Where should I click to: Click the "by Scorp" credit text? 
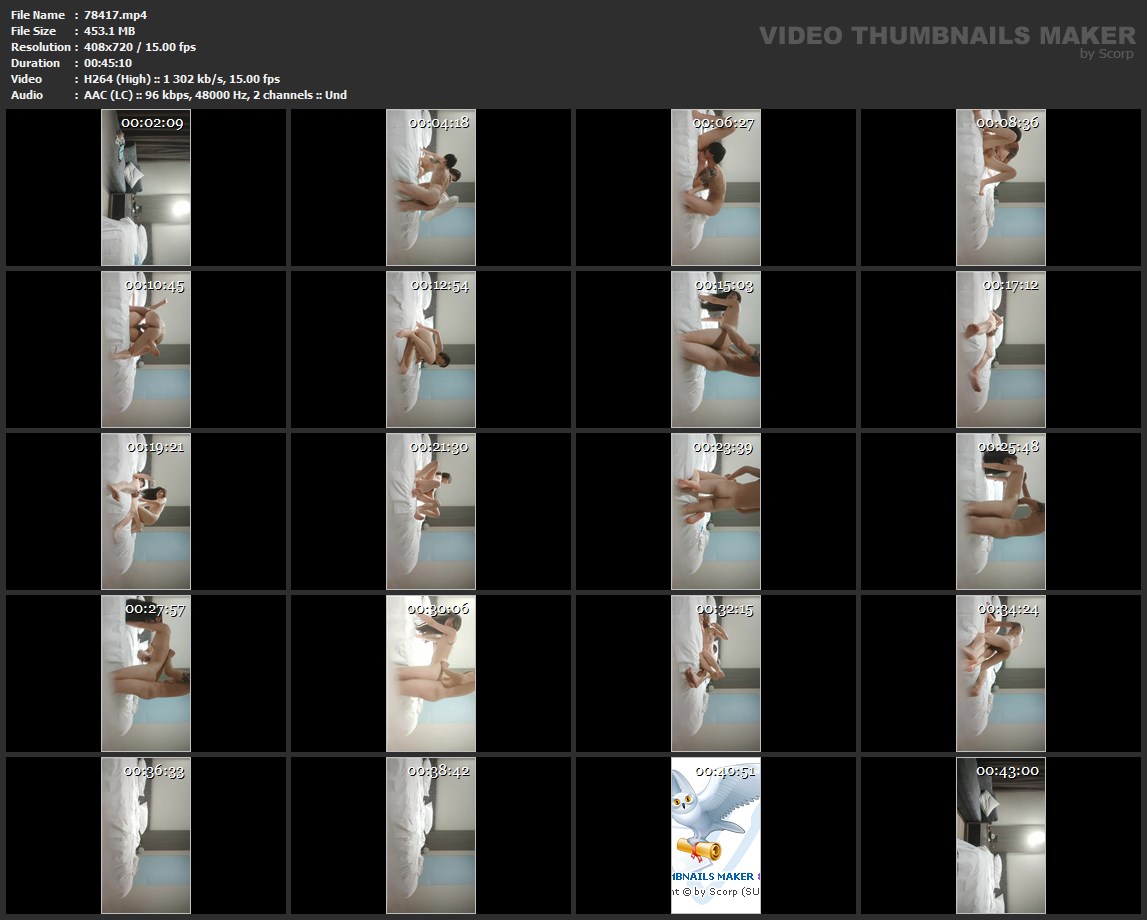pos(1106,55)
